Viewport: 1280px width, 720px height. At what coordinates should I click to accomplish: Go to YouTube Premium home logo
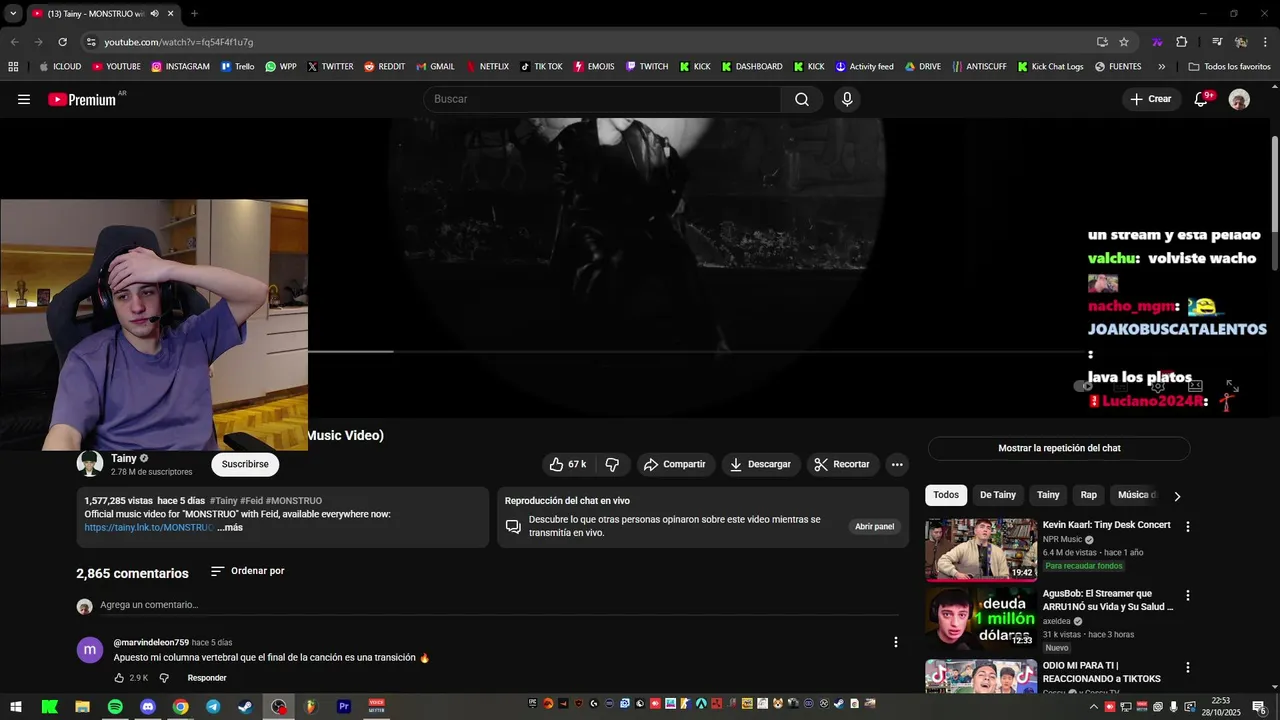tap(82, 99)
